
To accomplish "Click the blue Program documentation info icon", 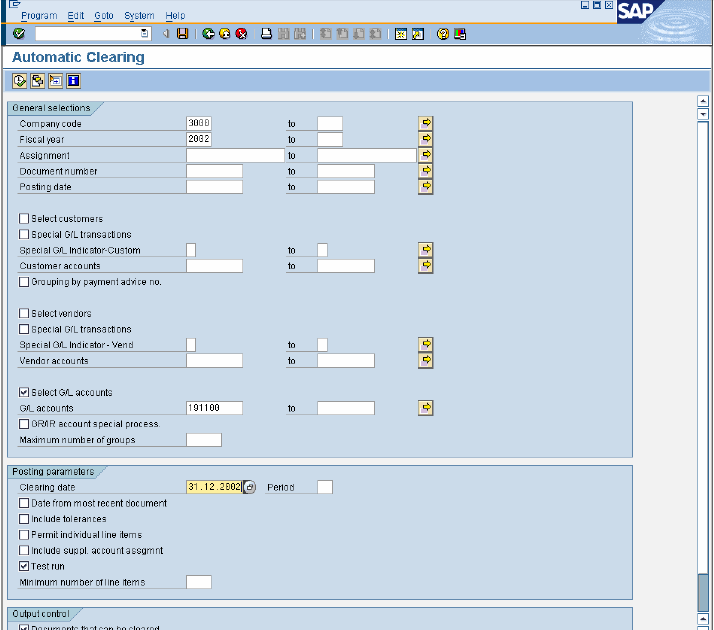I will 73,81.
